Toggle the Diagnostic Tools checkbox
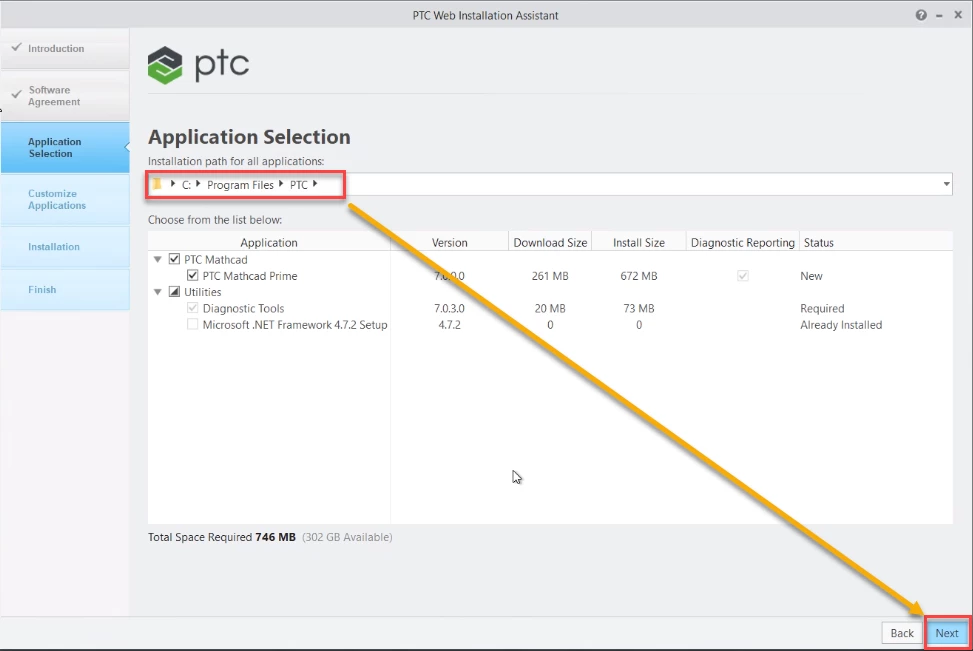This screenshot has width=973, height=651. [192, 308]
